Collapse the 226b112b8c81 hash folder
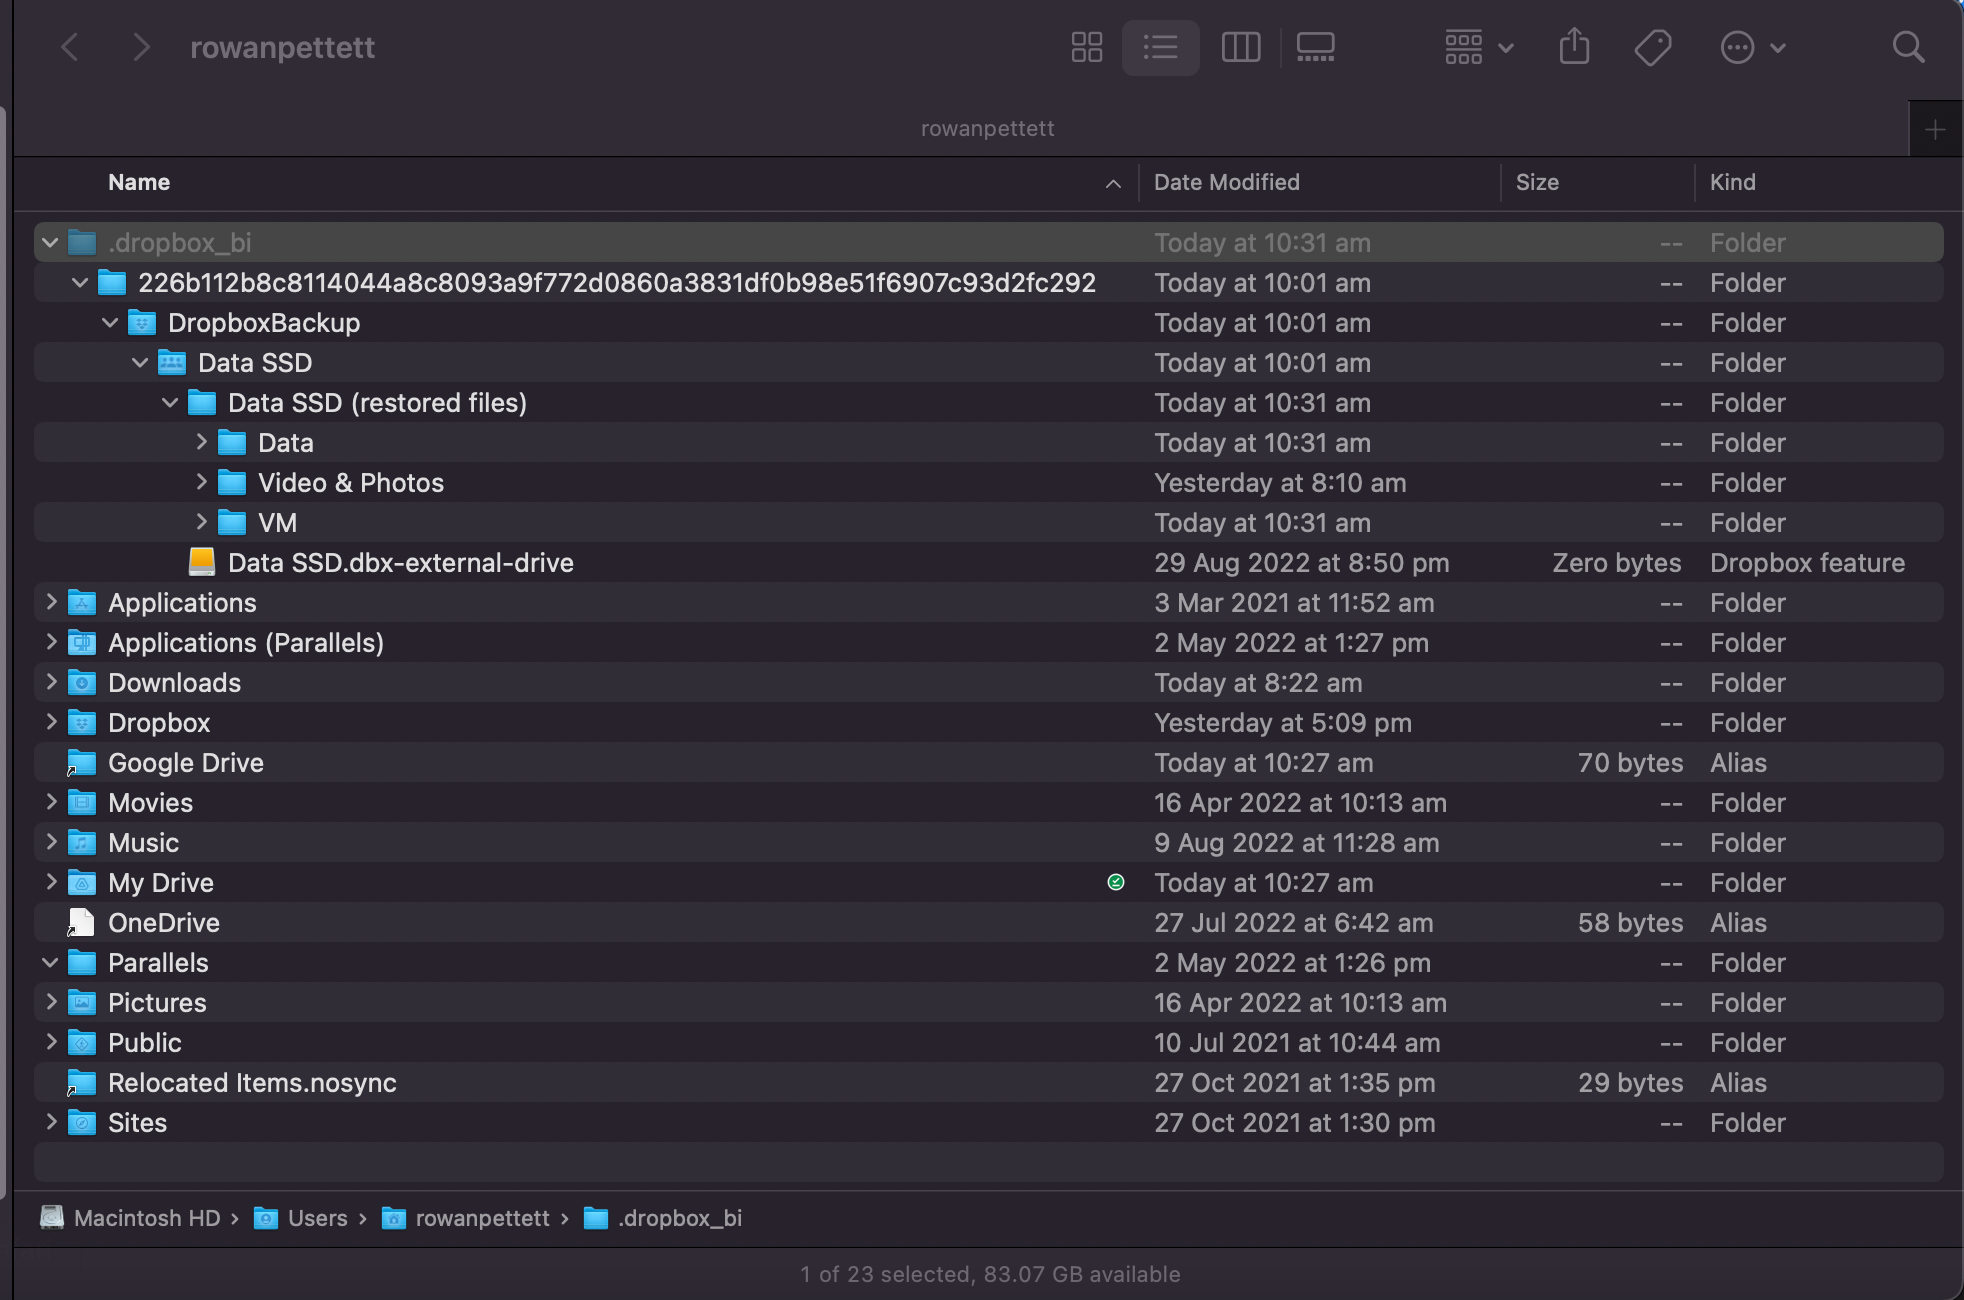This screenshot has height=1300, width=1964. tap(80, 282)
